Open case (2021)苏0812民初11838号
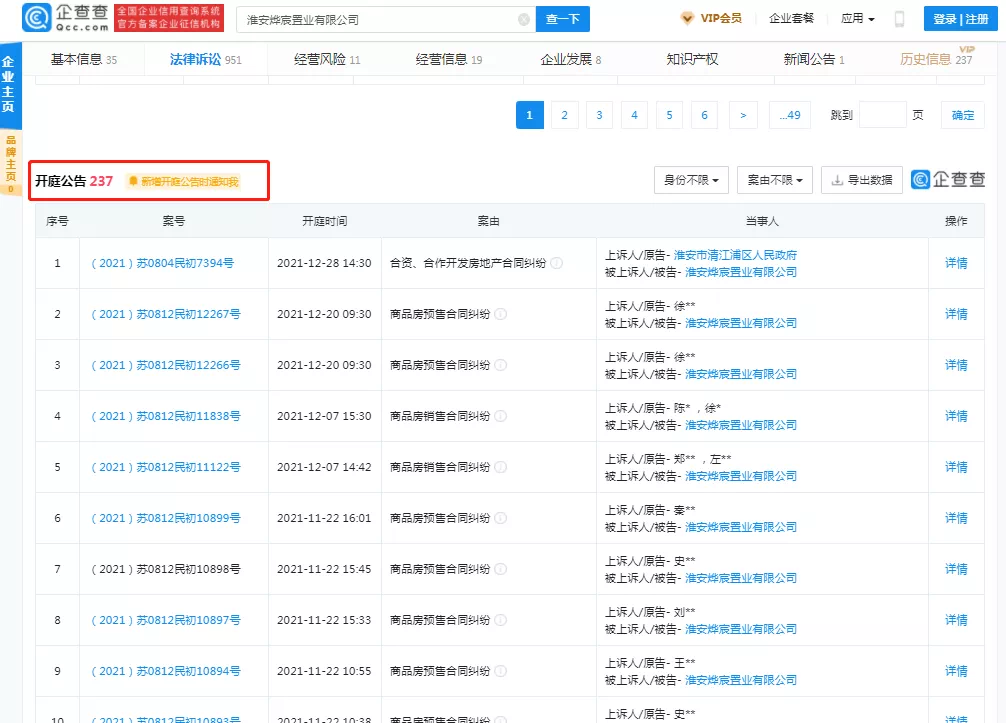 coord(166,416)
